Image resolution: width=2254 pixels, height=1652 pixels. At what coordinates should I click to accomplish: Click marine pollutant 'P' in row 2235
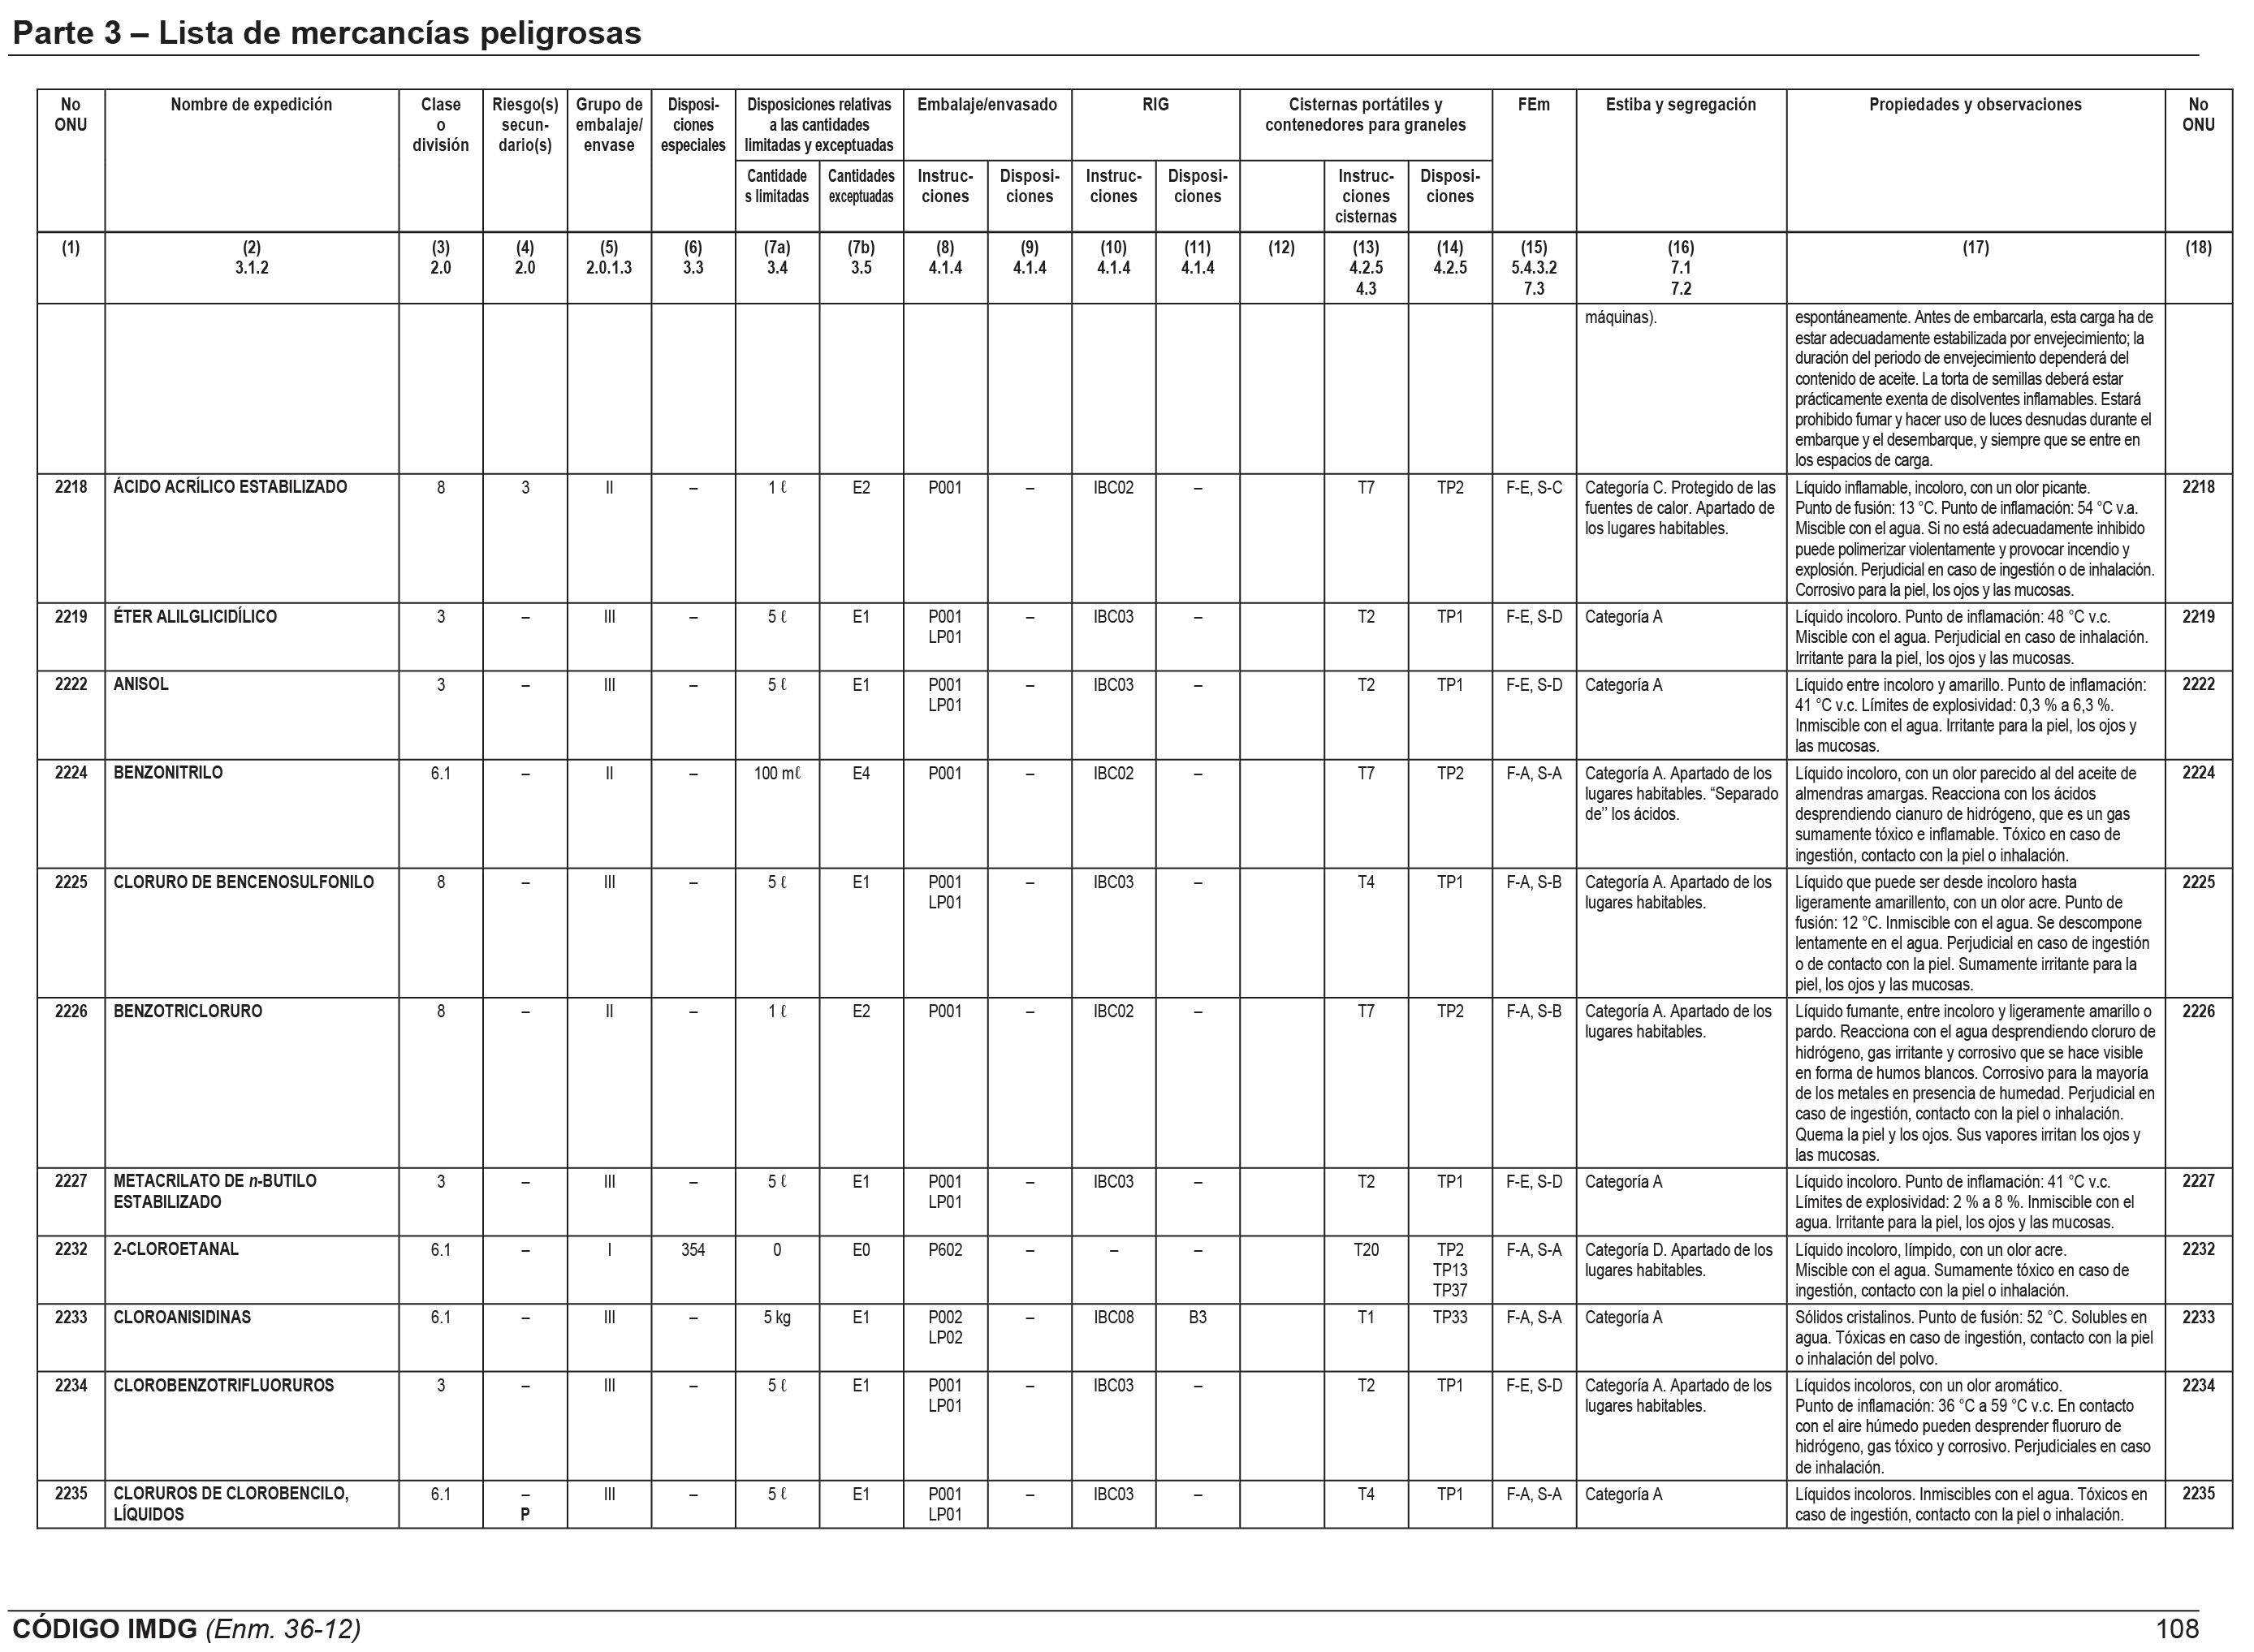click(x=525, y=1515)
